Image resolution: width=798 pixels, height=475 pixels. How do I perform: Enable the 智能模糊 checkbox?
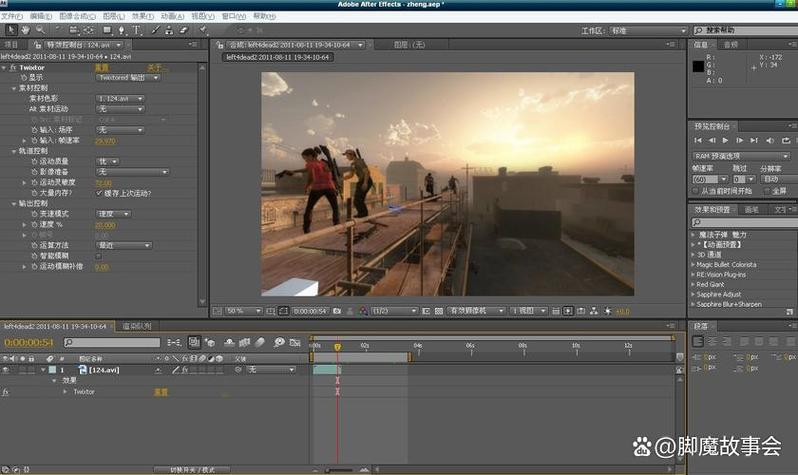99,256
